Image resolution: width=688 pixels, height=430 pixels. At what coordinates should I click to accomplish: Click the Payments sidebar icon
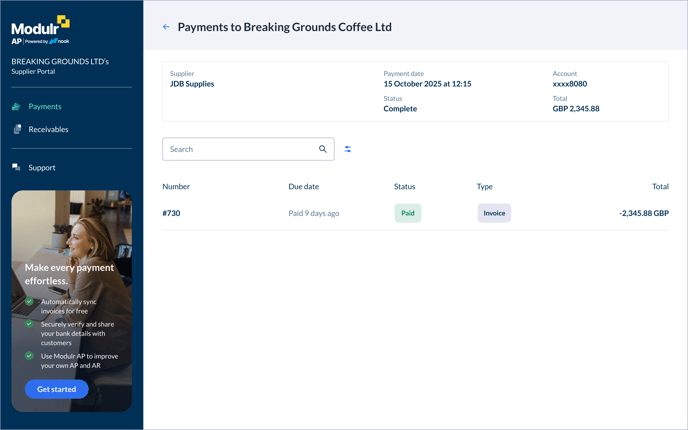coord(16,107)
